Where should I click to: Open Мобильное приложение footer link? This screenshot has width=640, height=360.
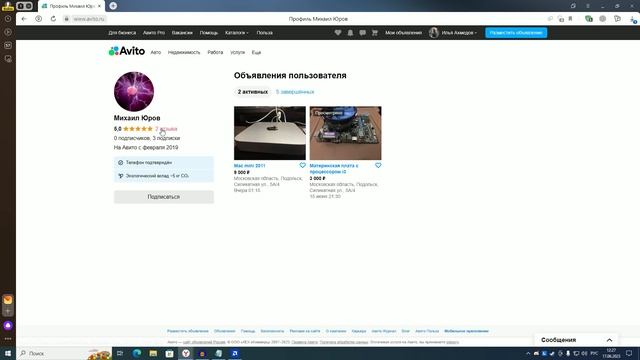click(466, 331)
